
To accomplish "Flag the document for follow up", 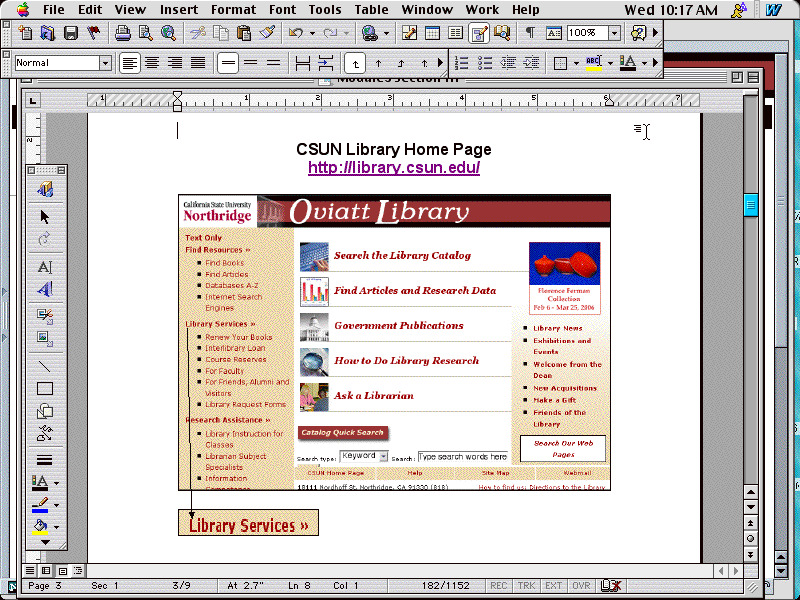I will tap(93, 33).
